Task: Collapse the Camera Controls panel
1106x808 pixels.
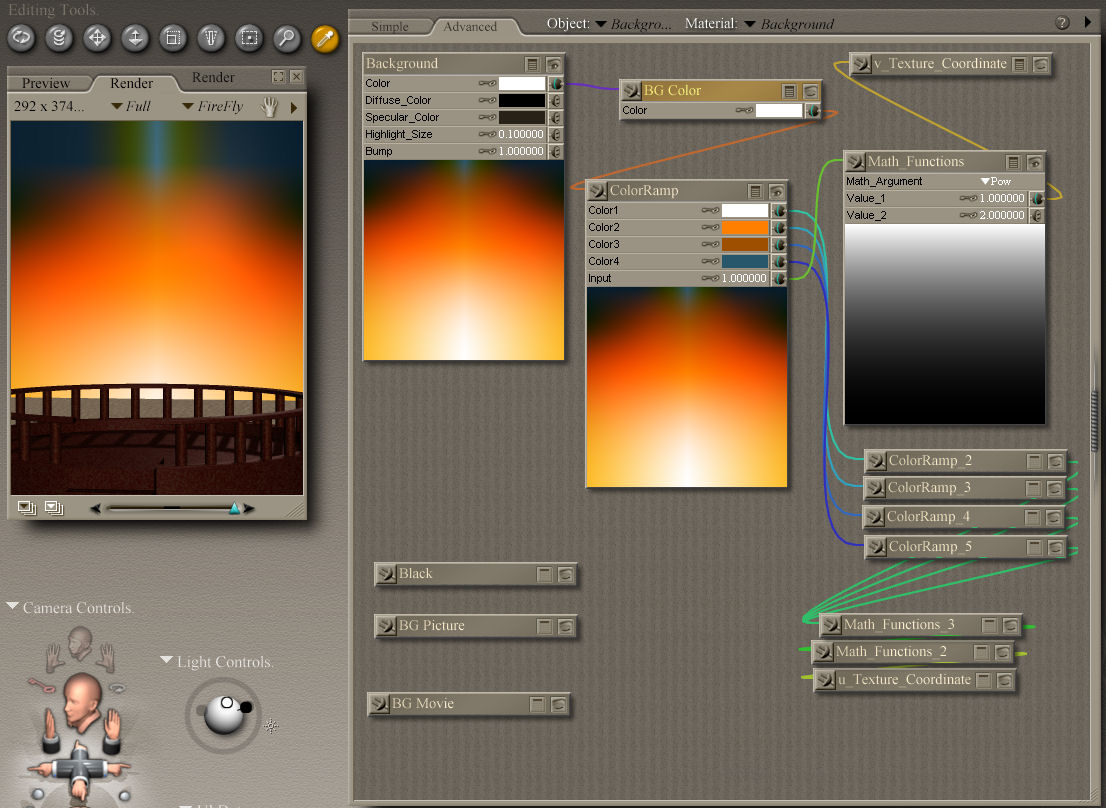Action: point(13,607)
